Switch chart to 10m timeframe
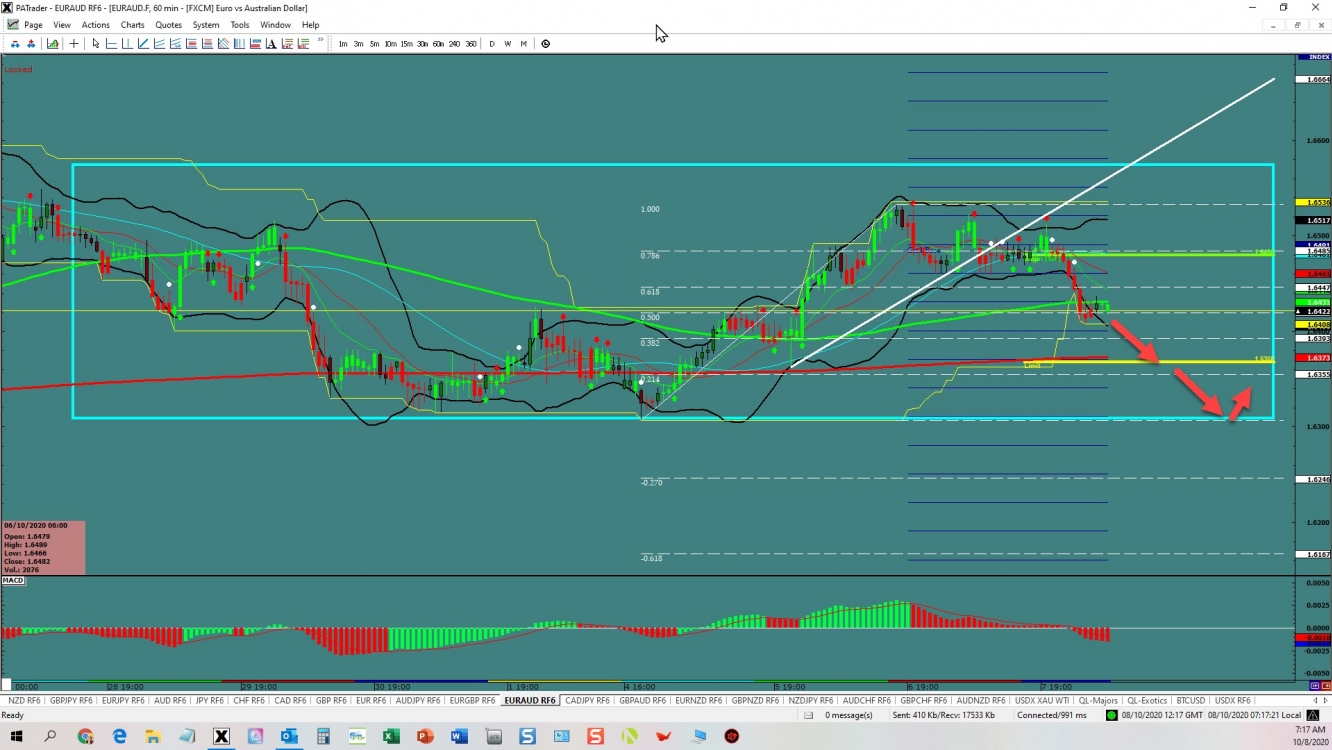The image size is (1332, 750). (x=390, y=44)
